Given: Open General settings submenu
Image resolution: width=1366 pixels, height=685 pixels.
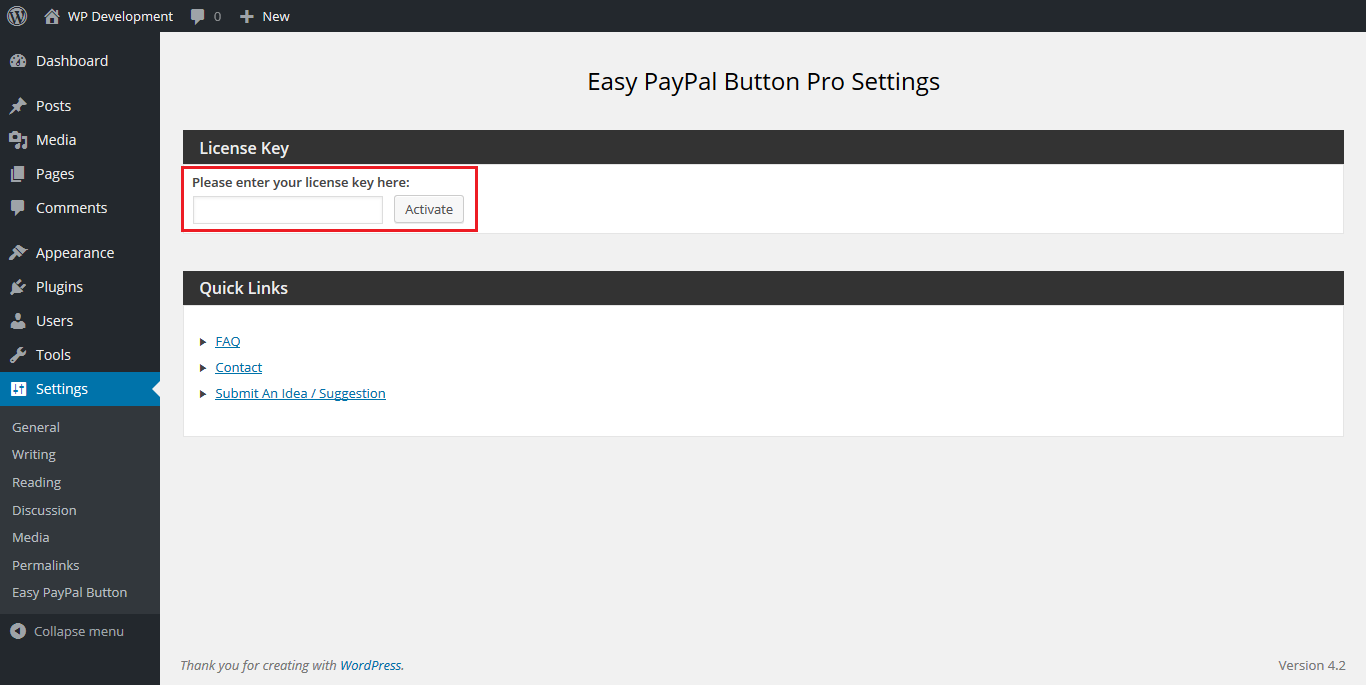Looking at the screenshot, I should [x=36, y=427].
